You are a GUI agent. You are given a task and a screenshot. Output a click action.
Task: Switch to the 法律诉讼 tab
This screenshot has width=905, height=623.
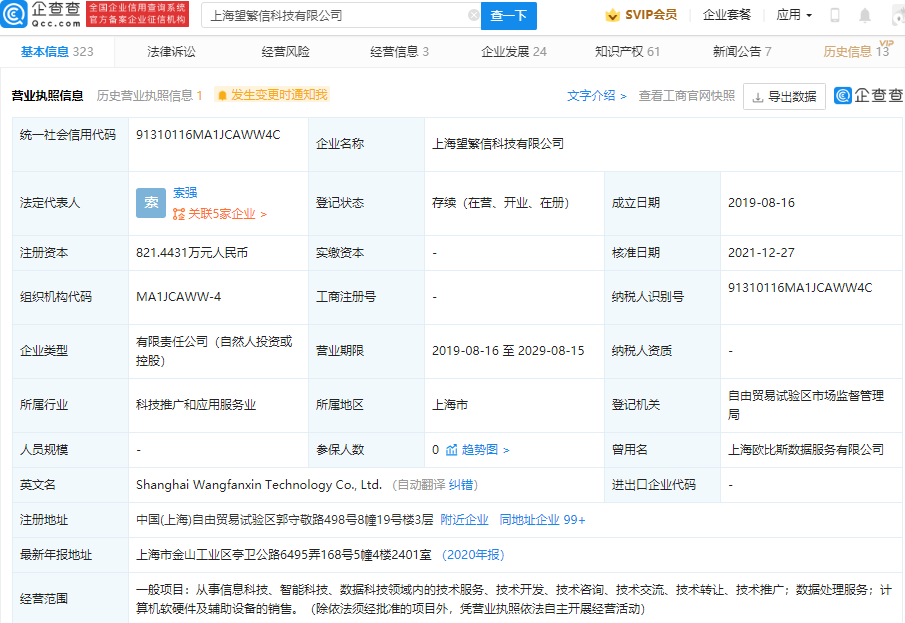click(x=171, y=52)
